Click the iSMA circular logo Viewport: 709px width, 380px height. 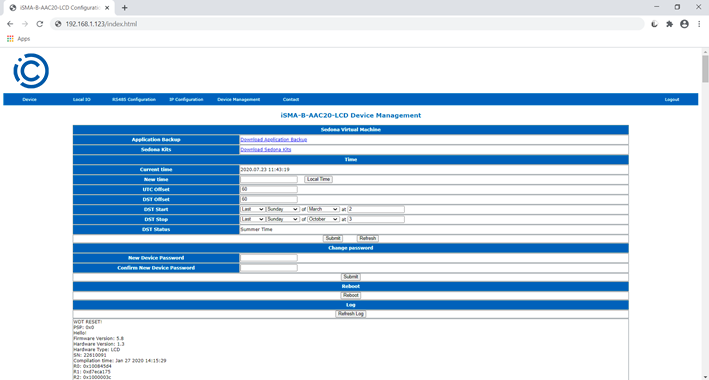pos(31,71)
